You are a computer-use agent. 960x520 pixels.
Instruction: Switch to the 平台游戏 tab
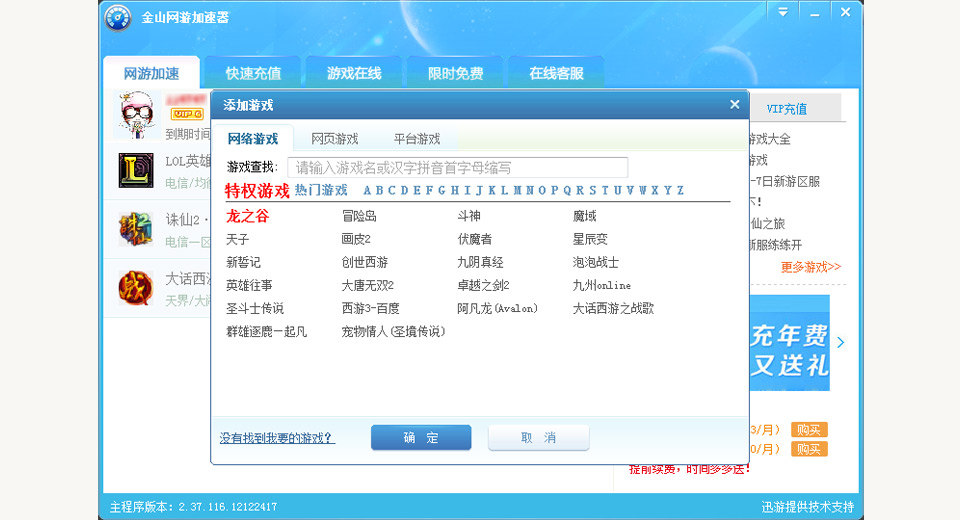(x=417, y=139)
